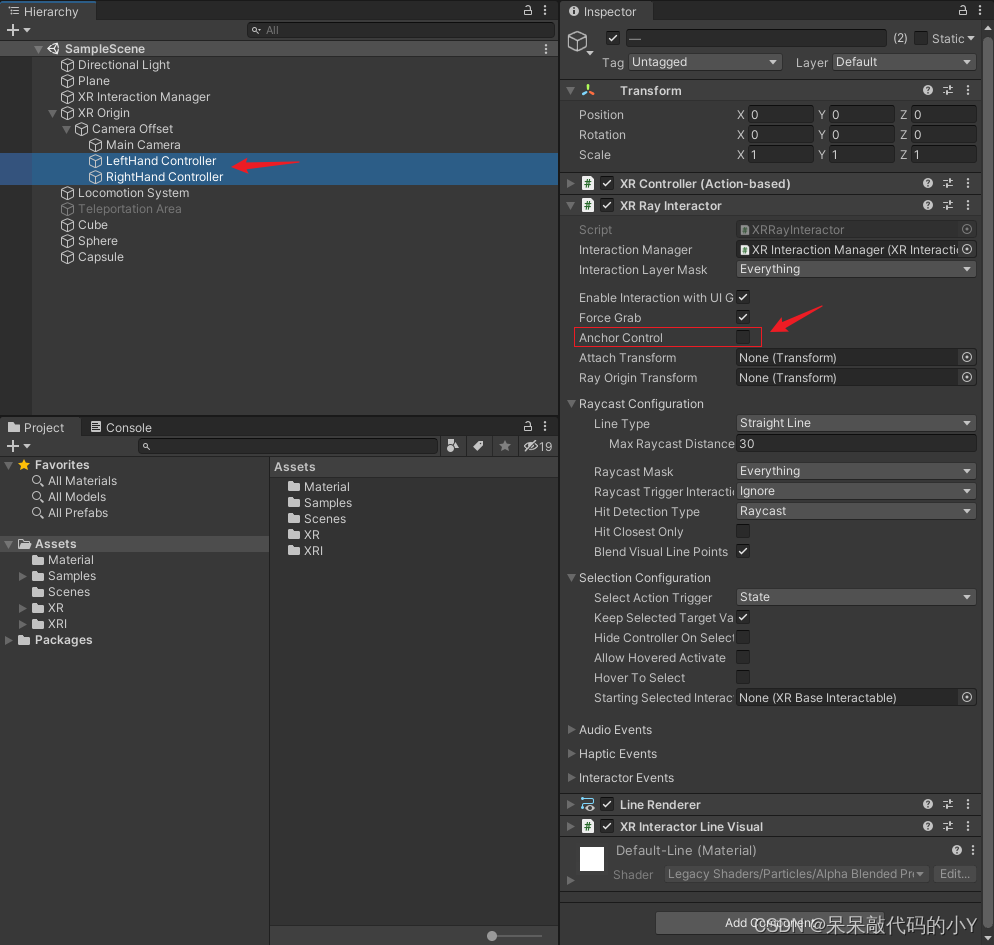Open the Line Type dropdown
994x945 pixels.
(x=855, y=423)
